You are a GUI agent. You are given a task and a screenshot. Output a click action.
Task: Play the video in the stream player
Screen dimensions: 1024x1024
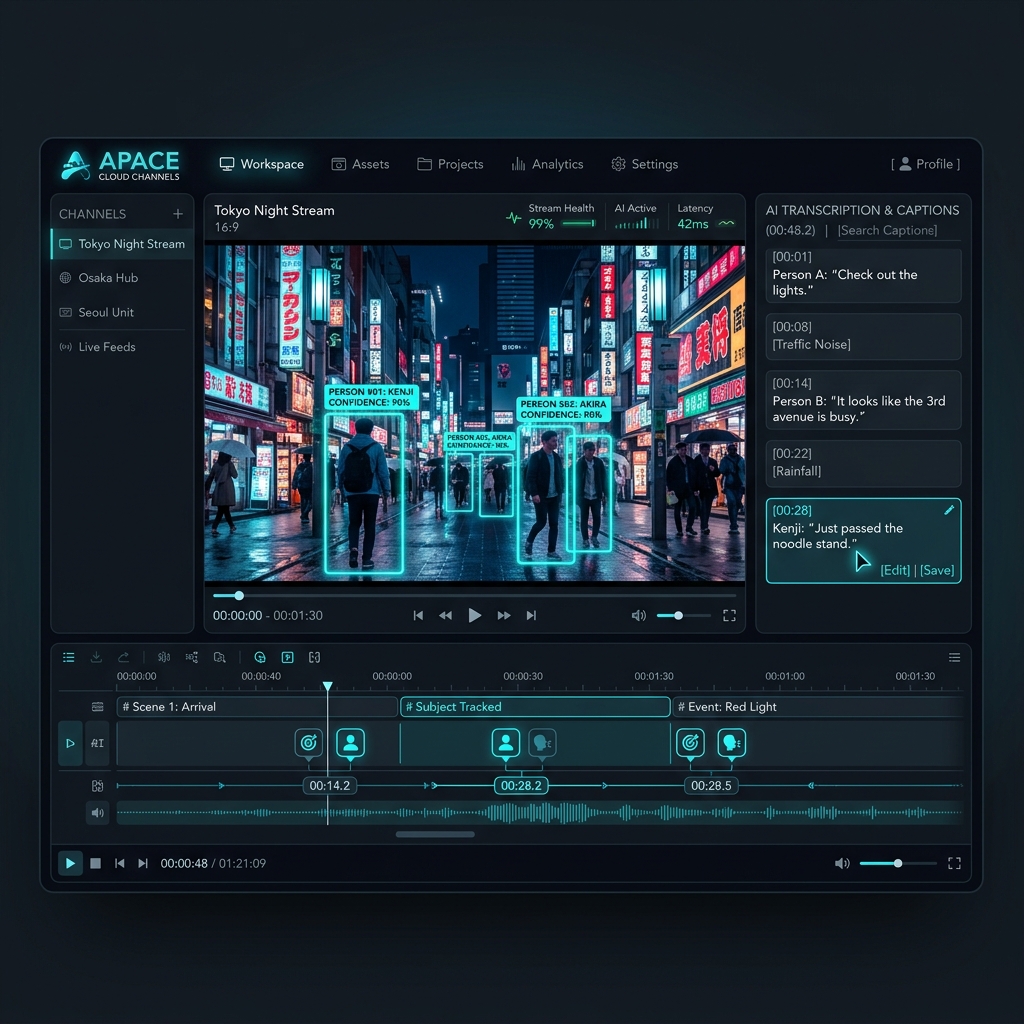[x=475, y=615]
